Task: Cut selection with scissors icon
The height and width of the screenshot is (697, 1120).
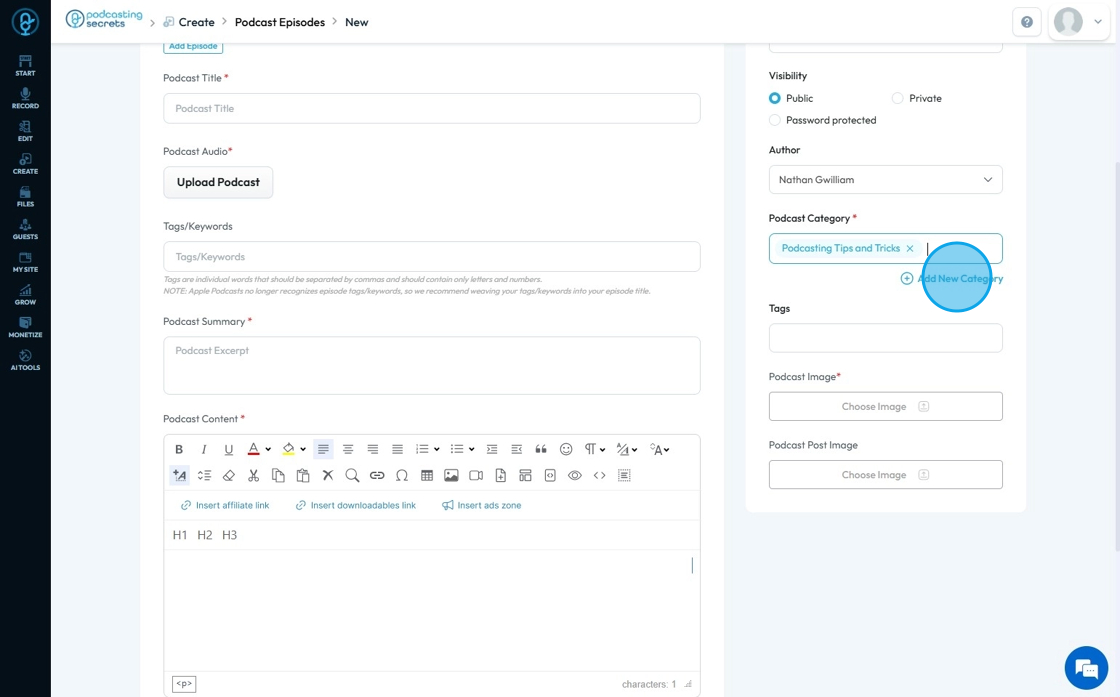Action: pos(254,476)
